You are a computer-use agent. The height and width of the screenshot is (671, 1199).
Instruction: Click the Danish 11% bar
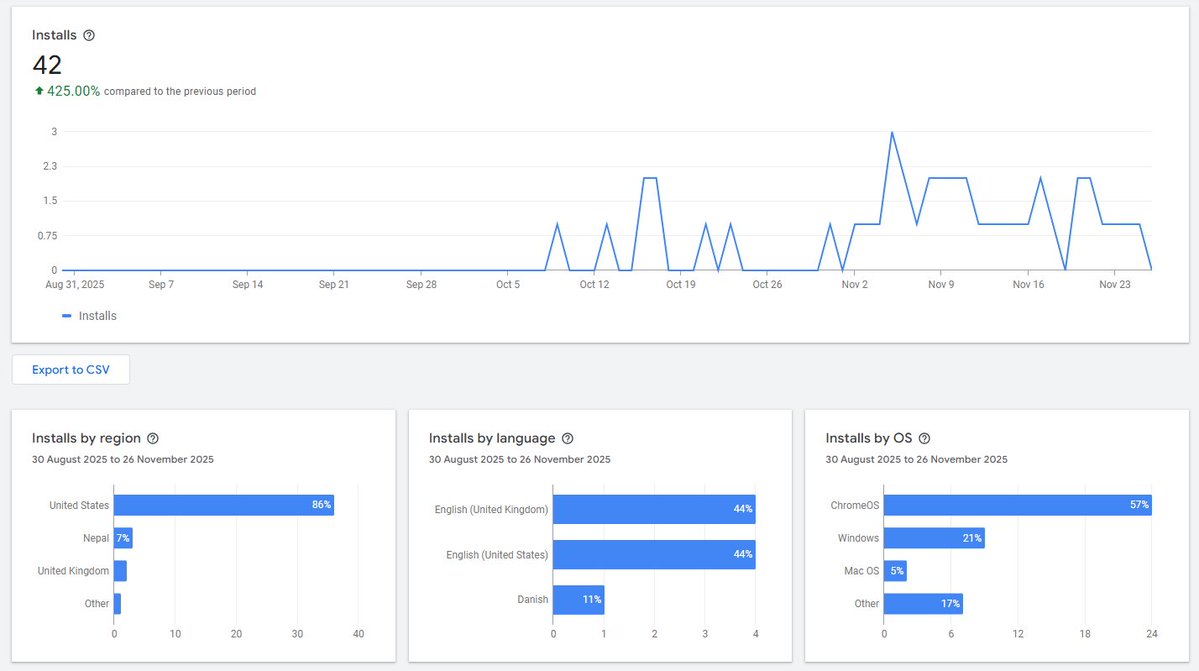(x=579, y=600)
